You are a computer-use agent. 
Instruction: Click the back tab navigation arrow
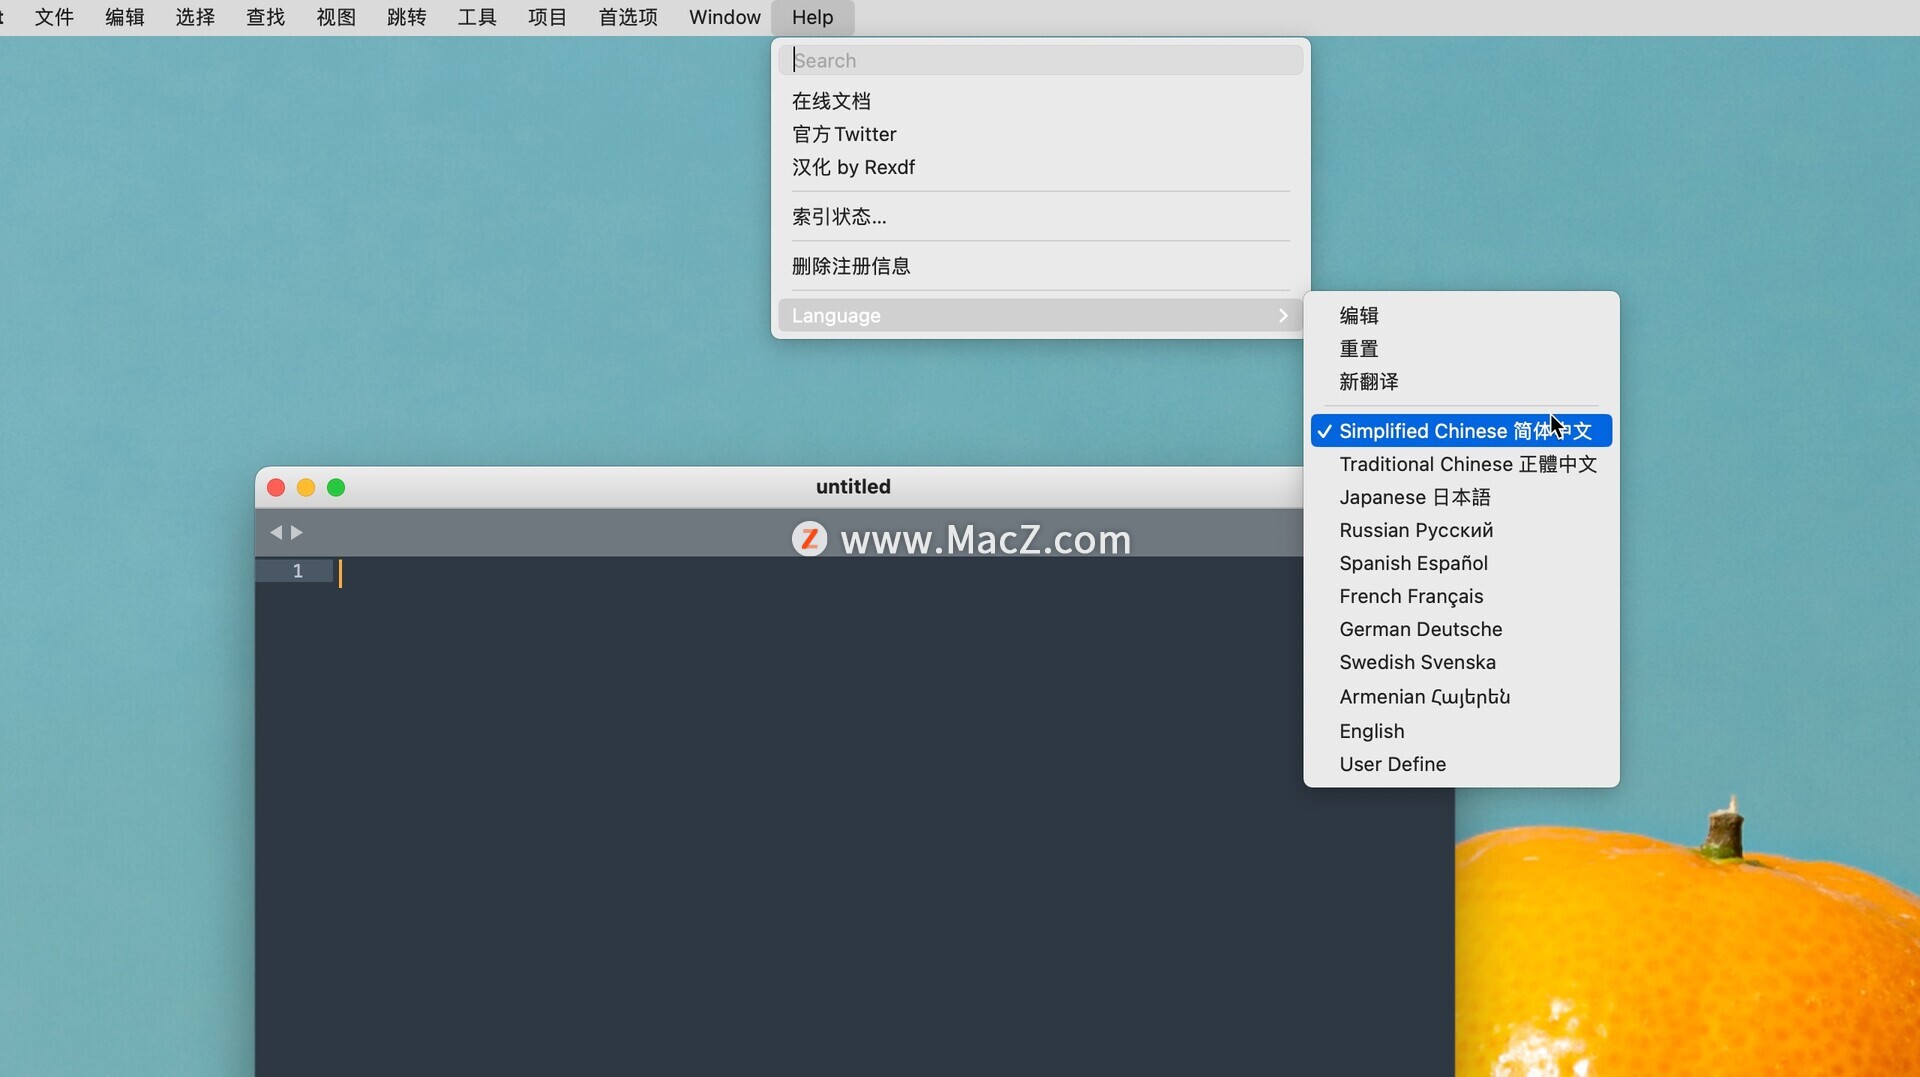coord(275,533)
